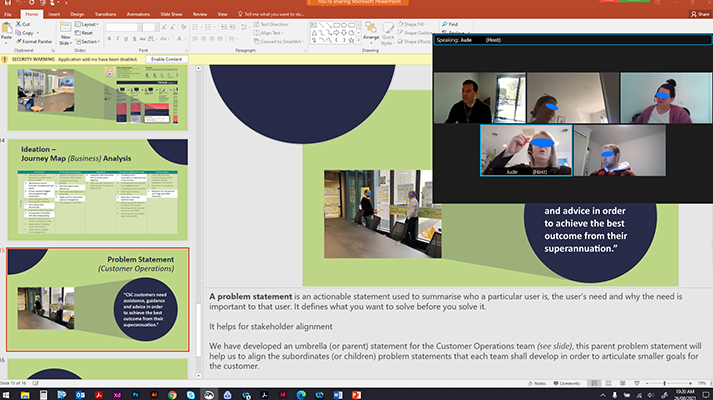Viewport: 713px width, 400px height.
Task: Open Skype from the taskbar
Action: click(191, 395)
